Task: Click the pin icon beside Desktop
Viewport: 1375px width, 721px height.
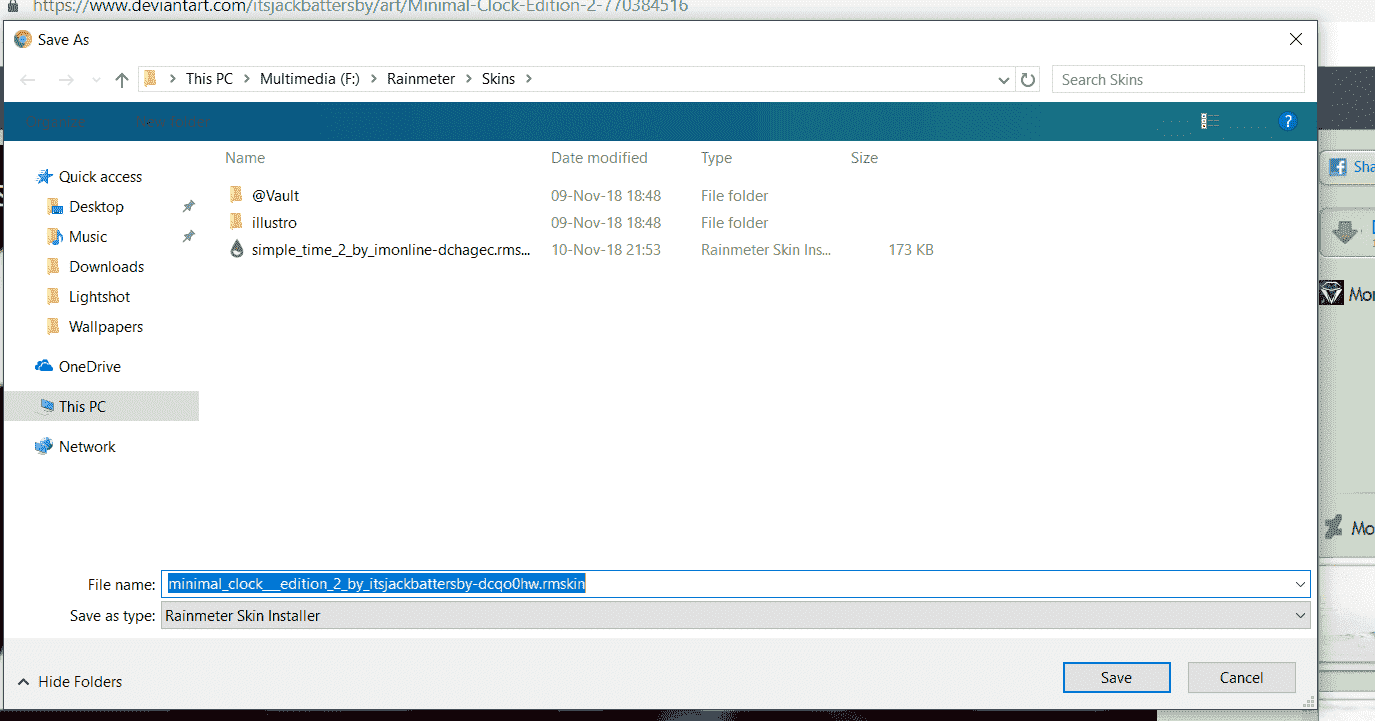Action: 188,207
